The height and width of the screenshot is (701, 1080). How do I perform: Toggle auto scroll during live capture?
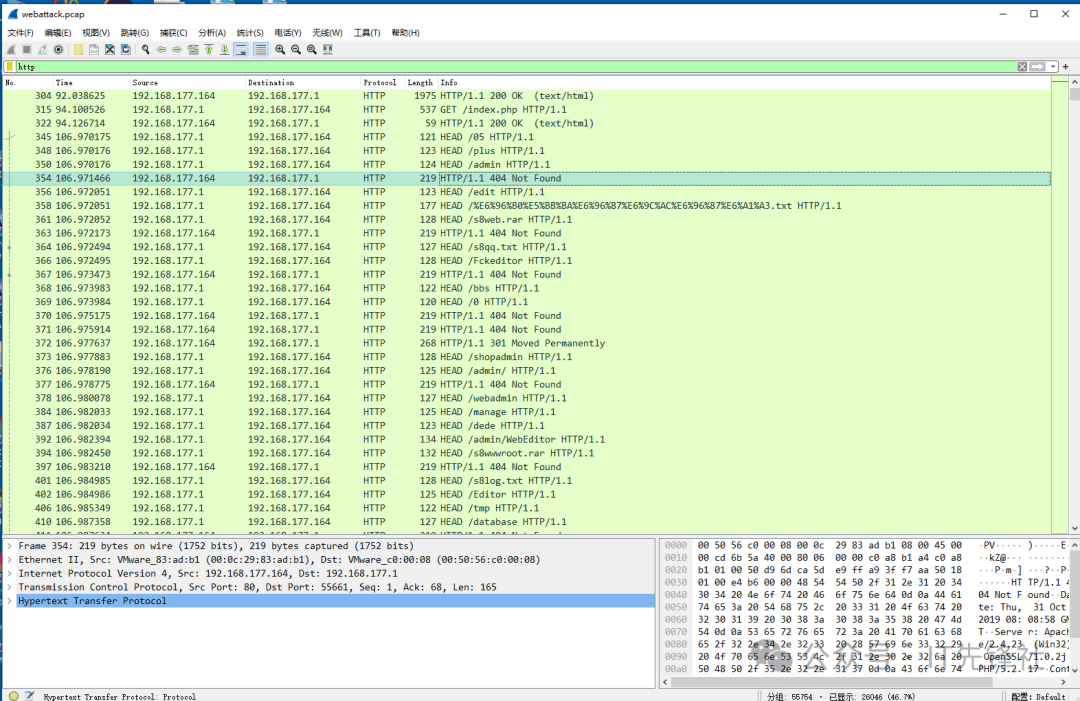click(x=242, y=49)
